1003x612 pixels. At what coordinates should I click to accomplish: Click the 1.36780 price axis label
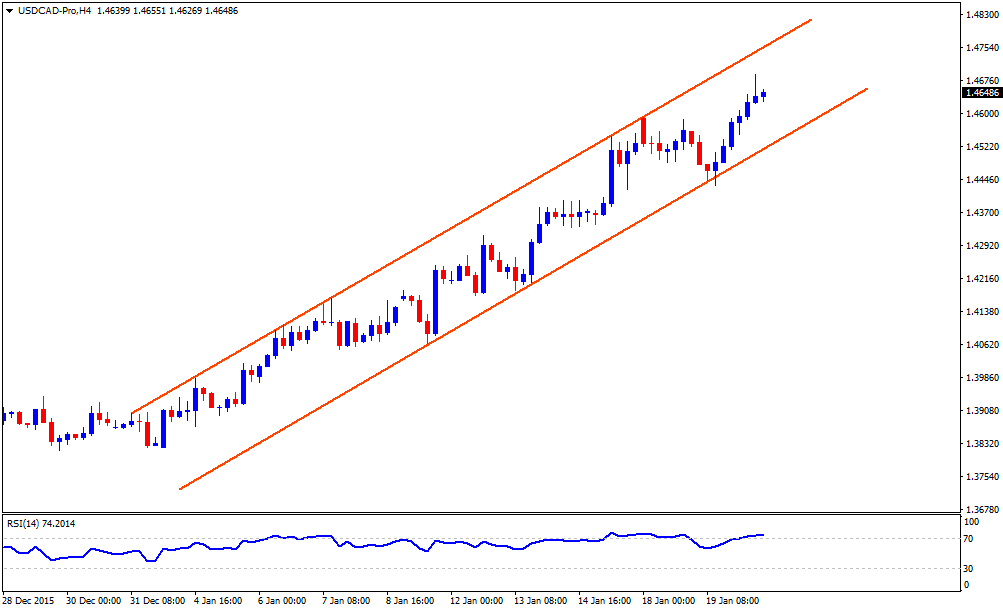pyautogui.click(x=982, y=510)
